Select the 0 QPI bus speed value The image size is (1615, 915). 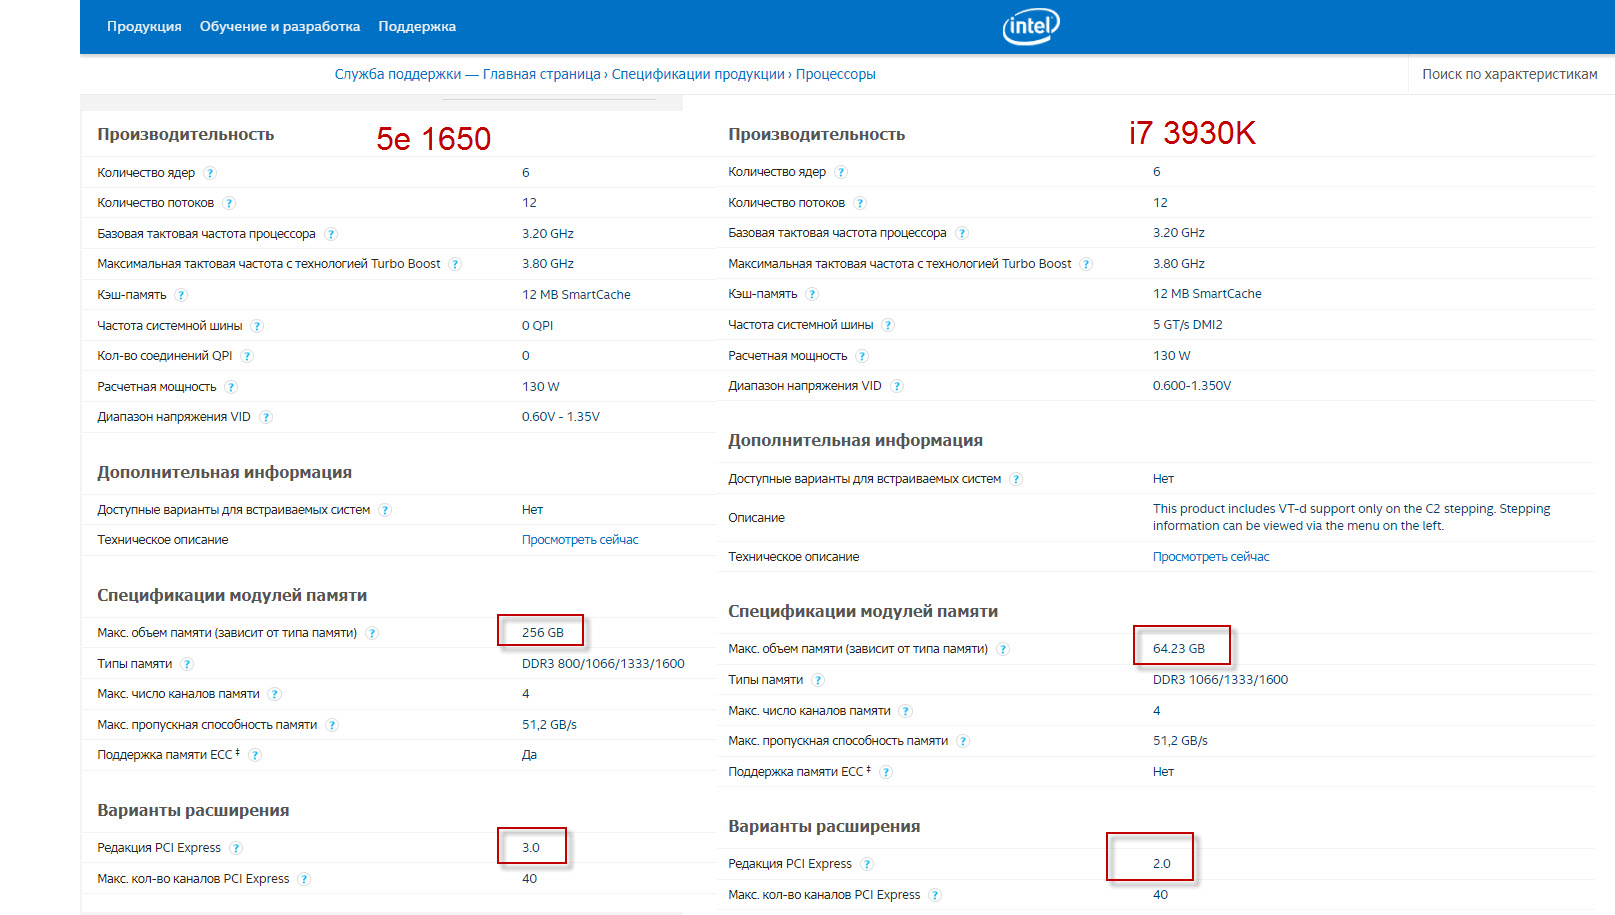(537, 326)
